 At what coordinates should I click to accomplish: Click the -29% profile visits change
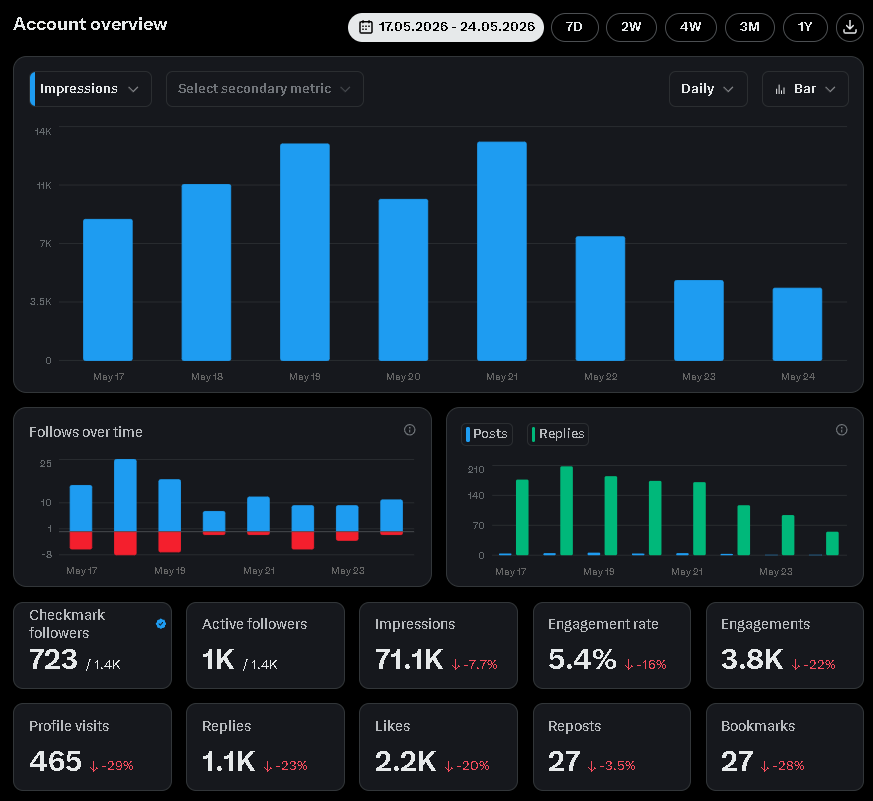pos(111,766)
